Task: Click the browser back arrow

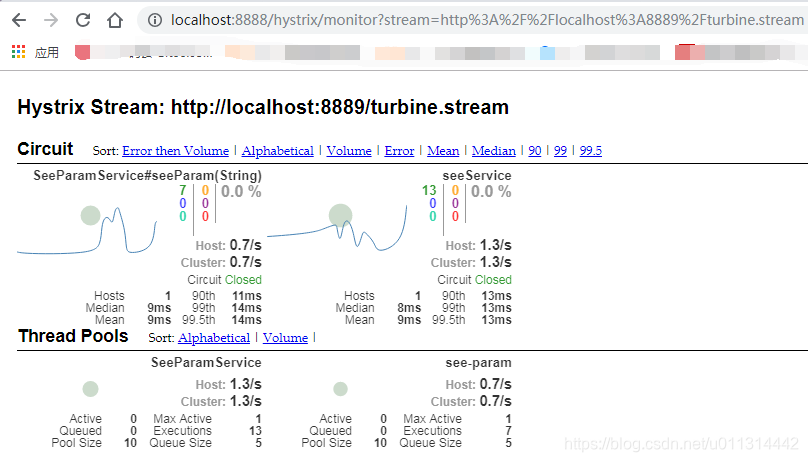Action: 19,20
